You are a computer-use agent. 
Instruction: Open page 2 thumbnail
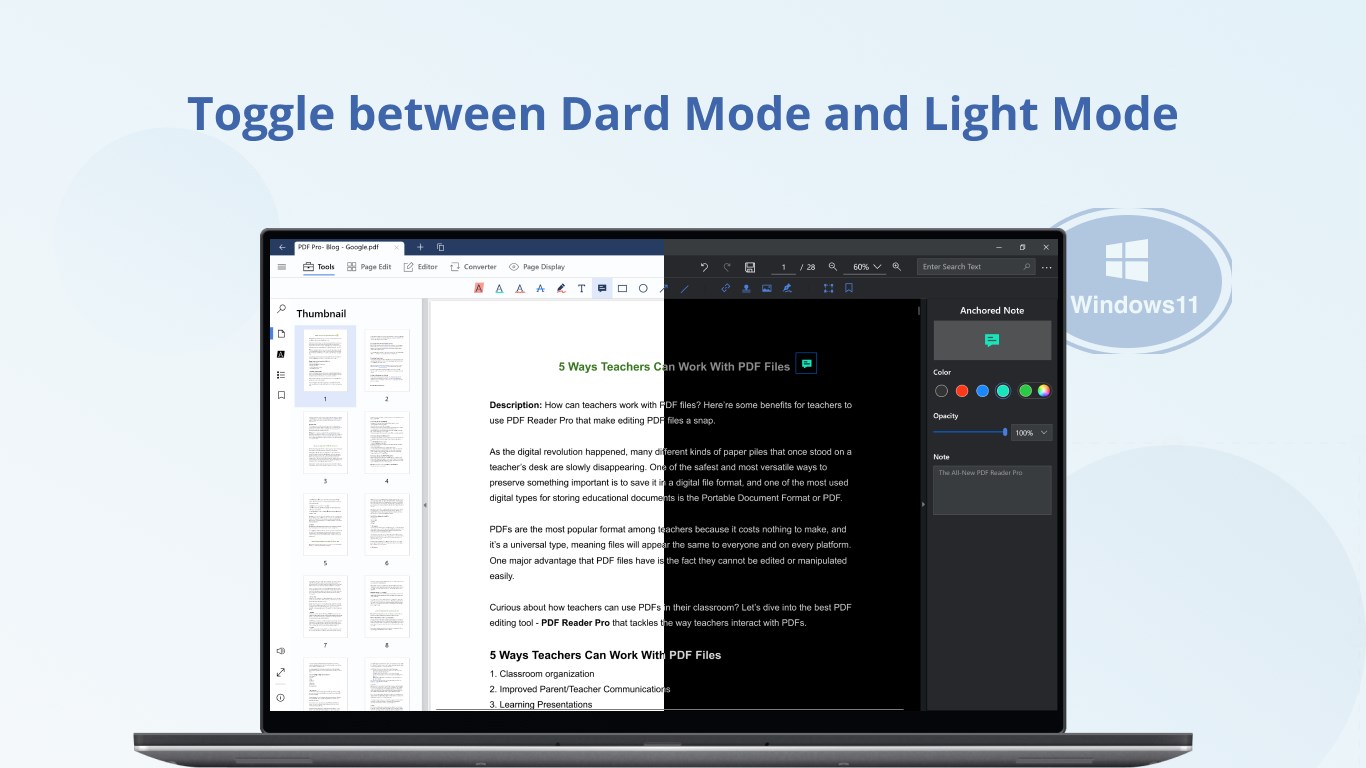pos(387,361)
